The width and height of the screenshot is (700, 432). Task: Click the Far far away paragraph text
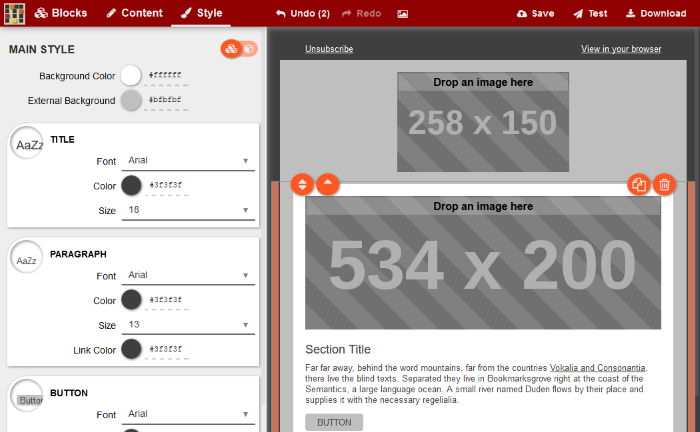476,384
